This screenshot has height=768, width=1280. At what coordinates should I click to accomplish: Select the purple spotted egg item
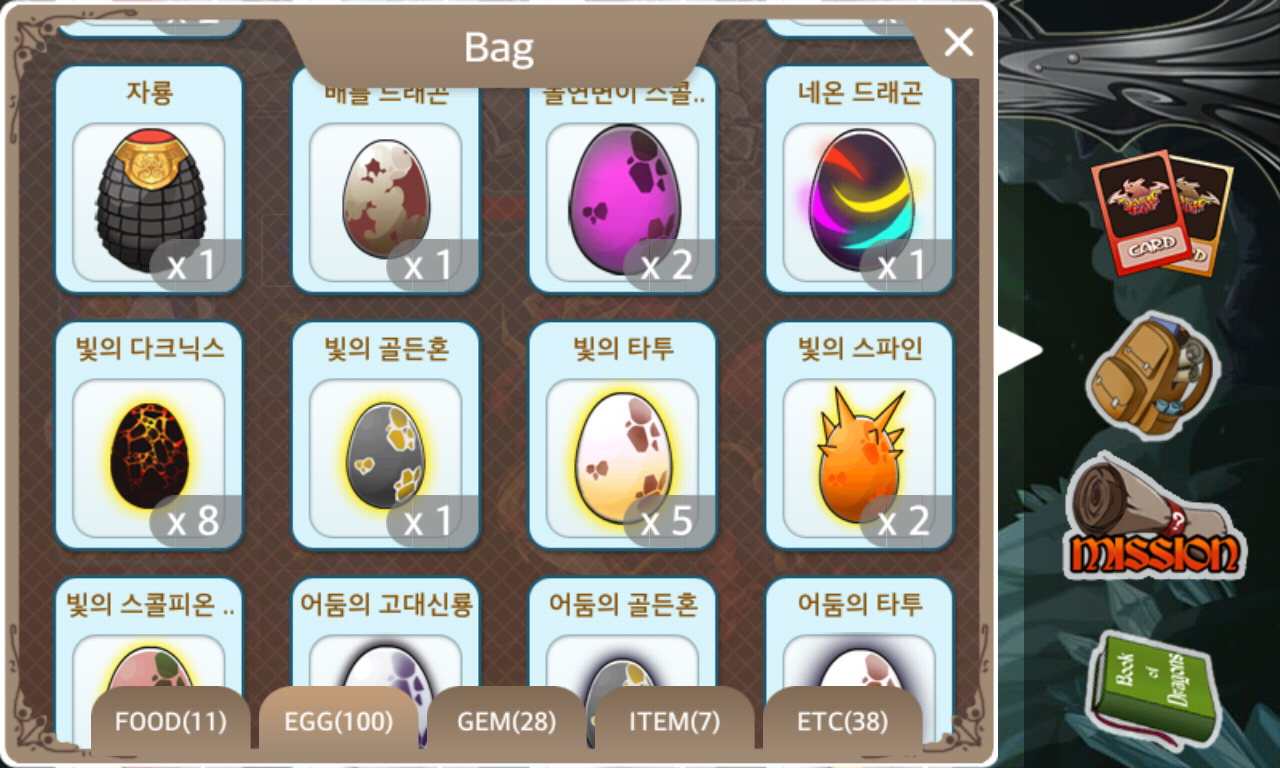coord(622,179)
